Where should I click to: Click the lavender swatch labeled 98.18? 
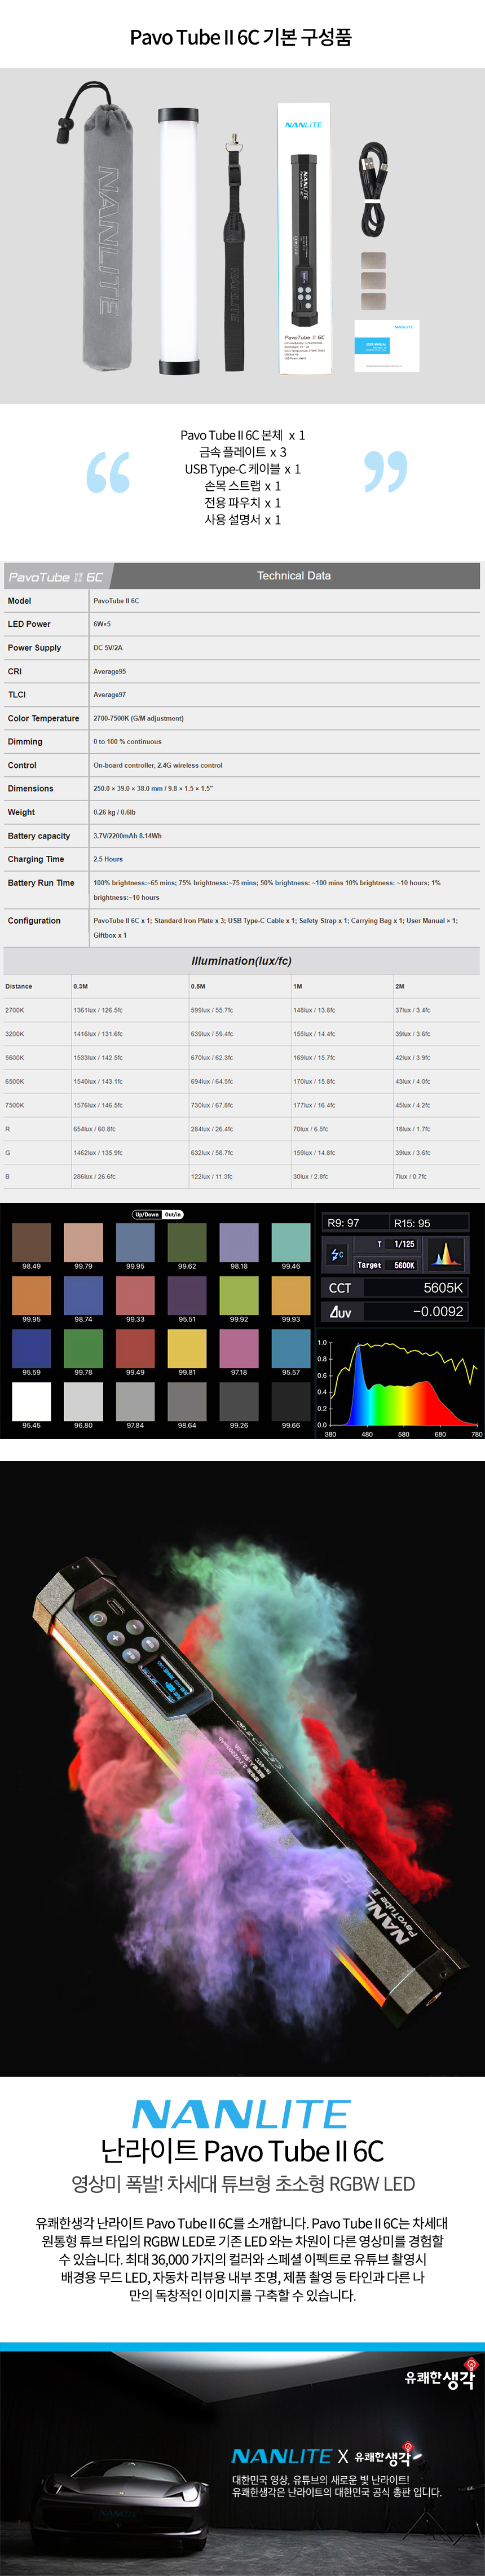(239, 1243)
